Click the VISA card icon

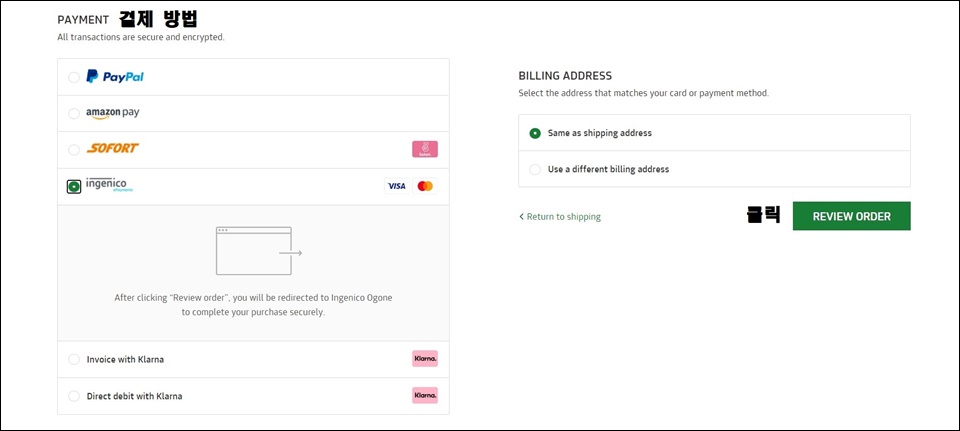coord(397,186)
